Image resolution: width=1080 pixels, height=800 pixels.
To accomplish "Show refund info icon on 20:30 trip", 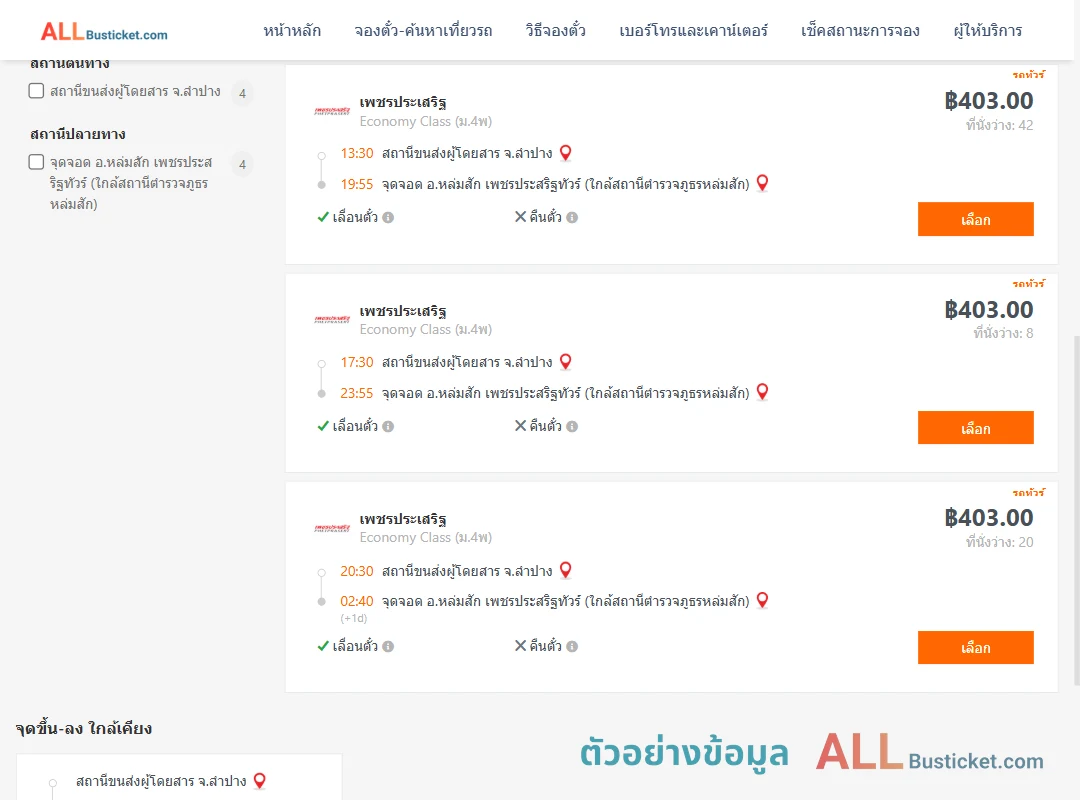I will tap(572, 646).
